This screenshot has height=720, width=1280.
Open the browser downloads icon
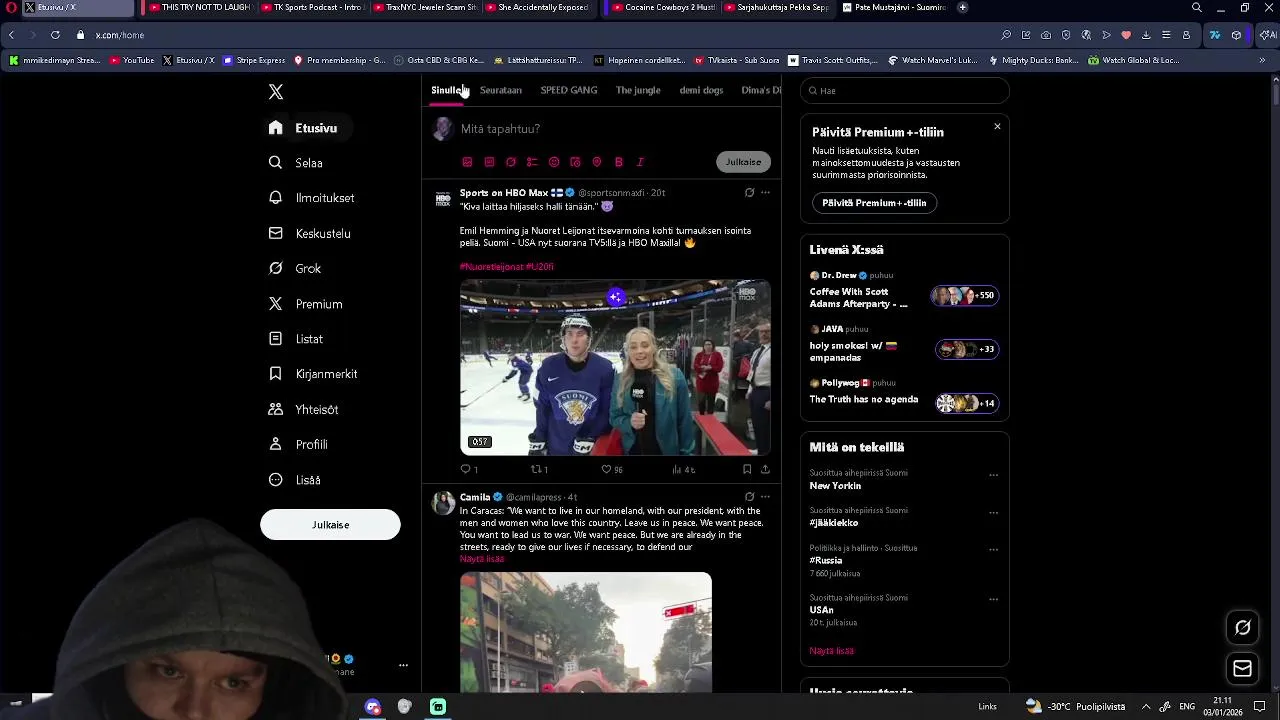(x=1146, y=35)
